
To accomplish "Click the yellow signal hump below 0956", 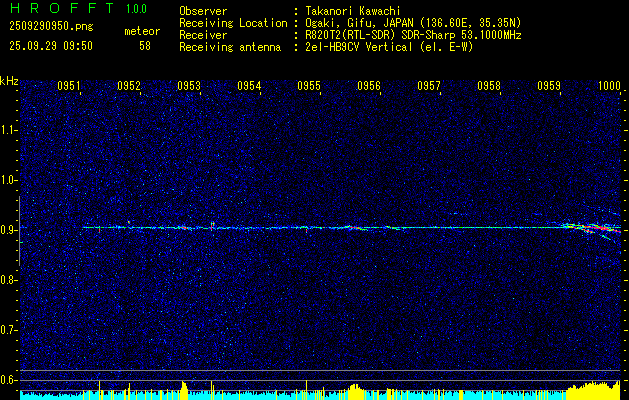I will pos(355,391).
